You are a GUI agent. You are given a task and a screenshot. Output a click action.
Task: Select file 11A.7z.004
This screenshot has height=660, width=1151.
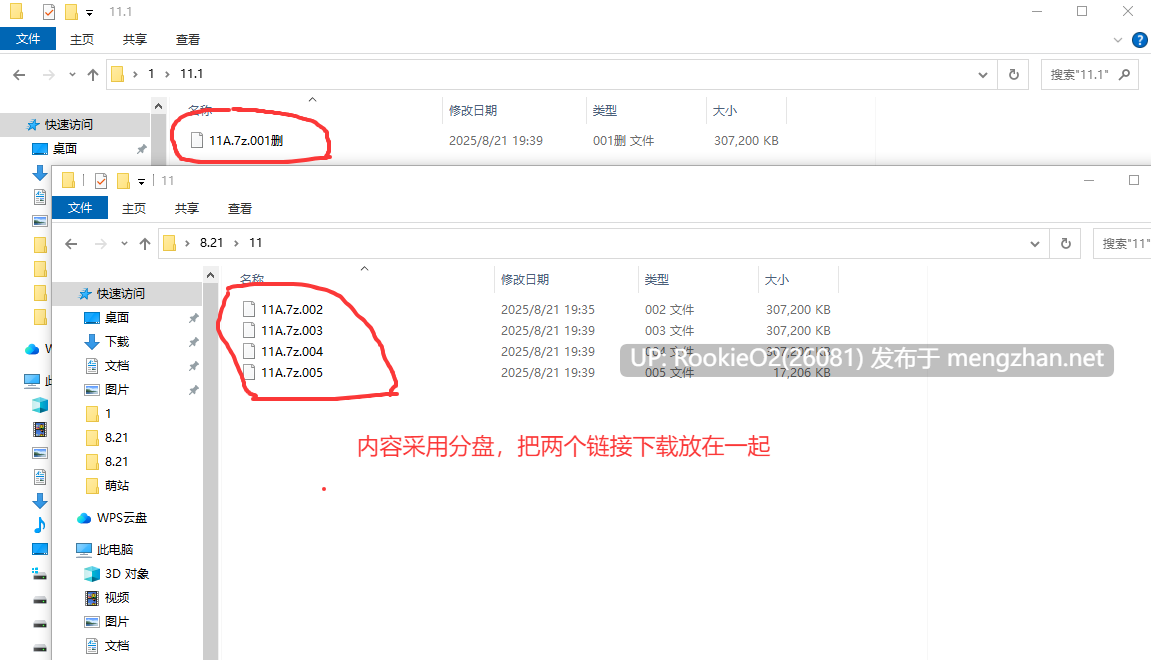point(292,352)
